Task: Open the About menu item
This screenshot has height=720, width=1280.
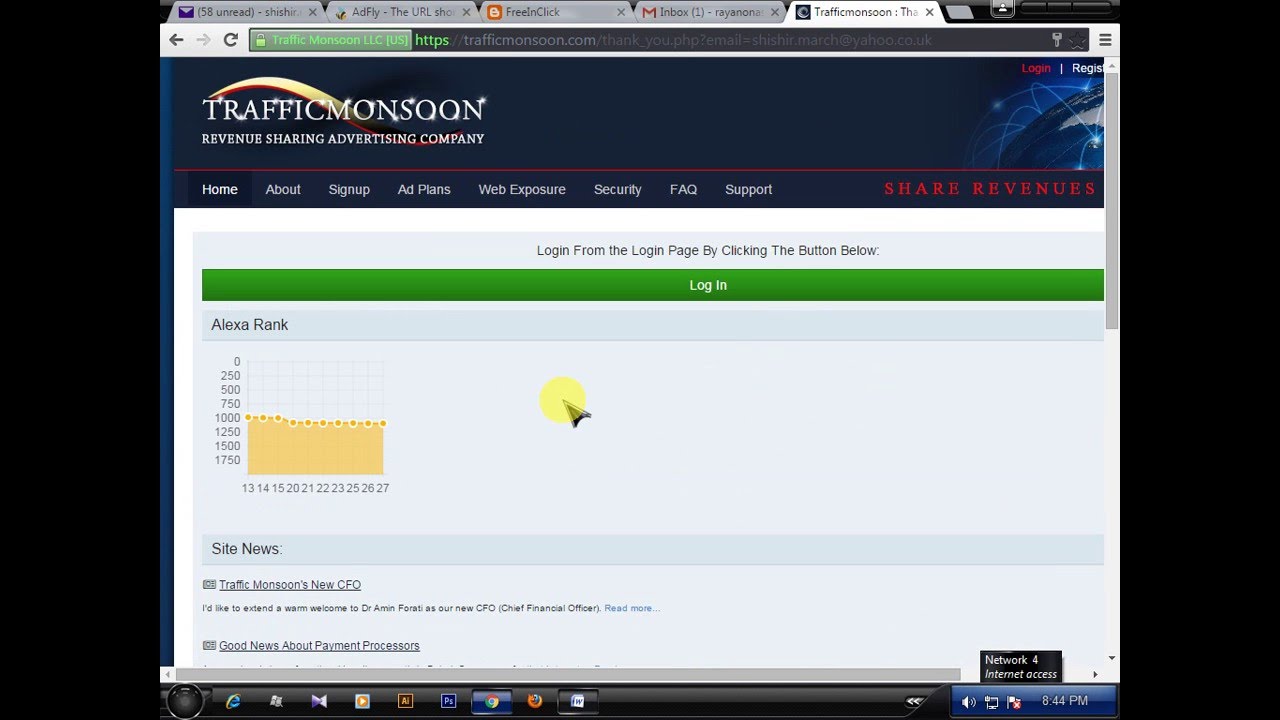Action: tap(283, 189)
